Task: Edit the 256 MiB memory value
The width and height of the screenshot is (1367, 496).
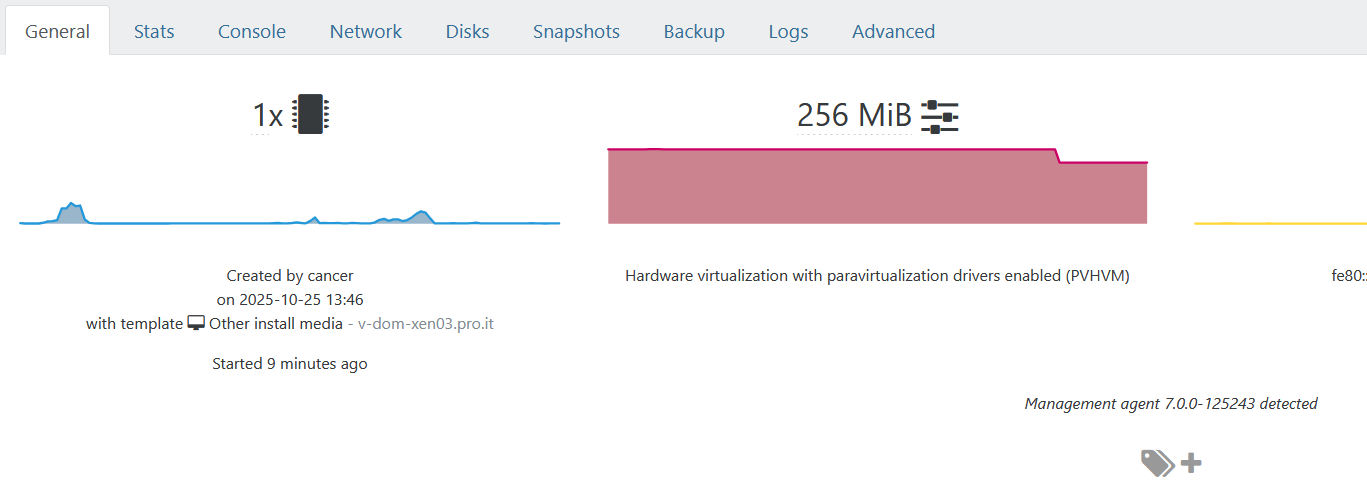Action: point(854,117)
